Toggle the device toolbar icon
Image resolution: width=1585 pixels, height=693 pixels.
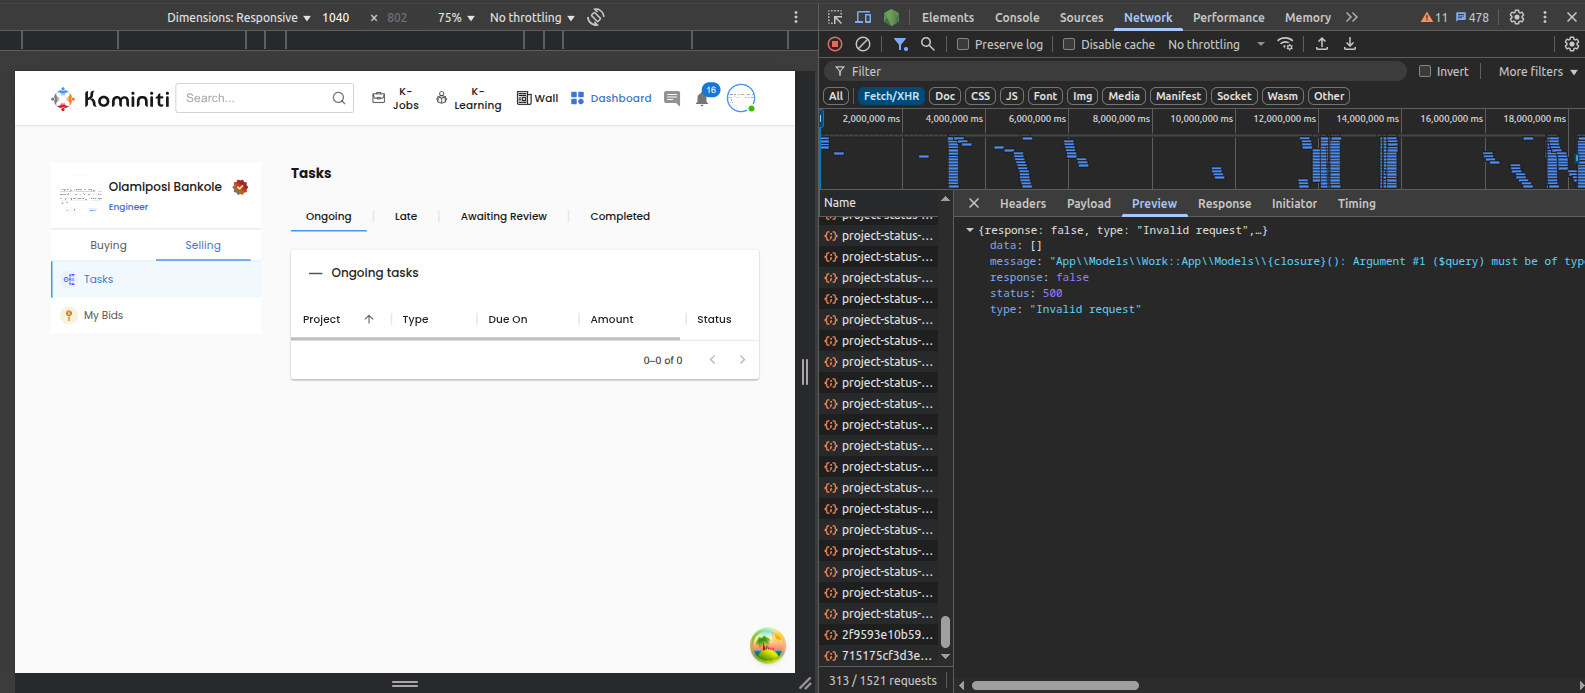pyautogui.click(x=863, y=17)
